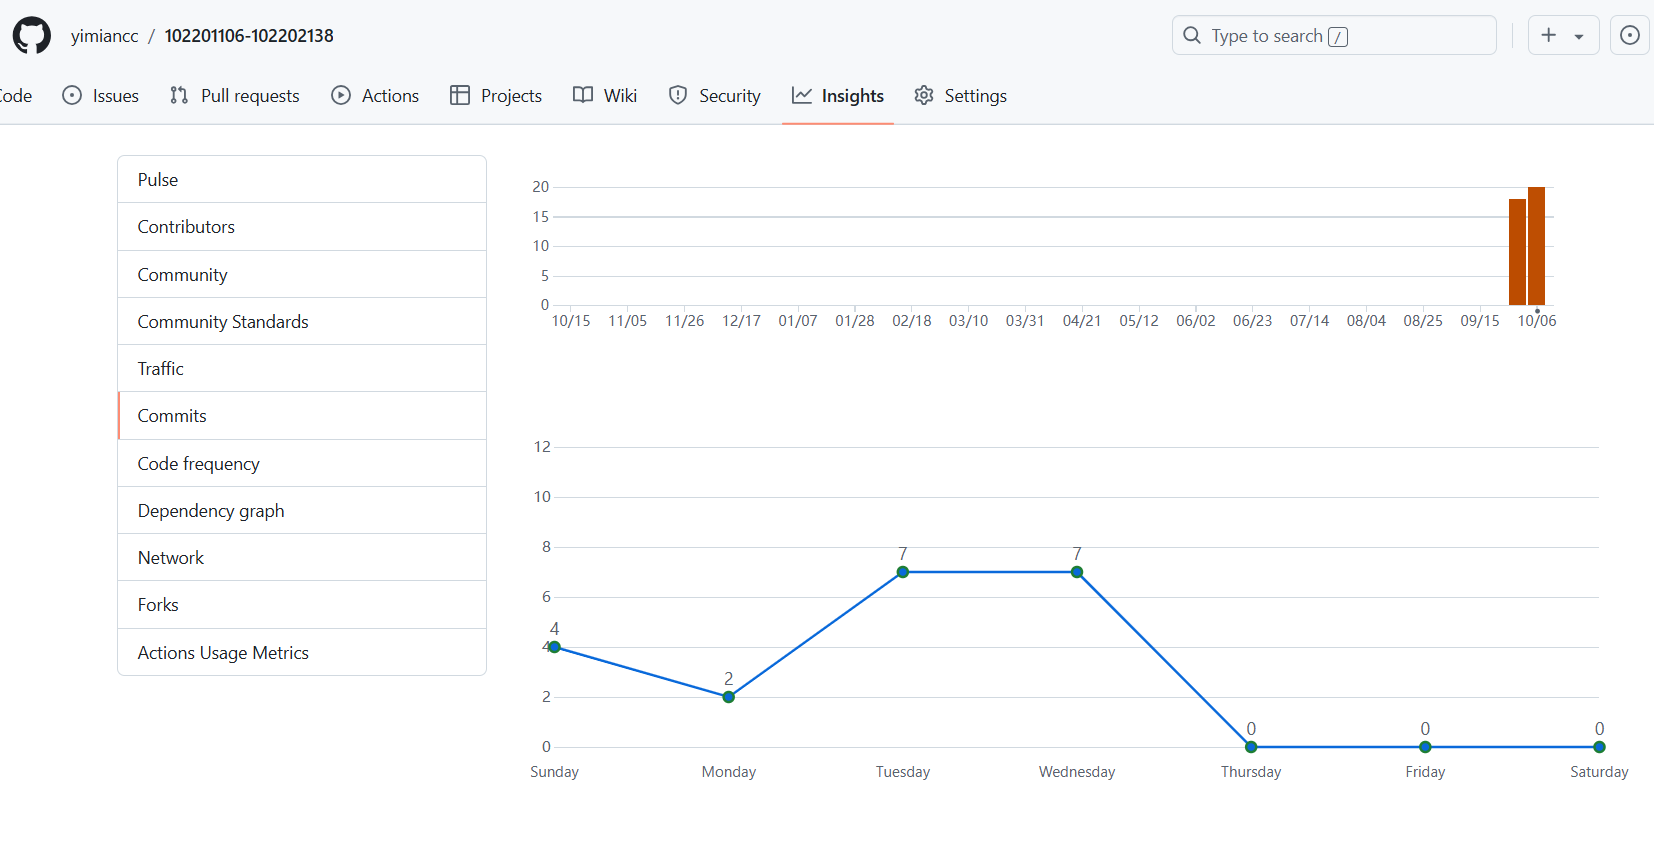Click the tallest orange commit bar
This screenshot has height=858, width=1654.
pyautogui.click(x=1536, y=246)
